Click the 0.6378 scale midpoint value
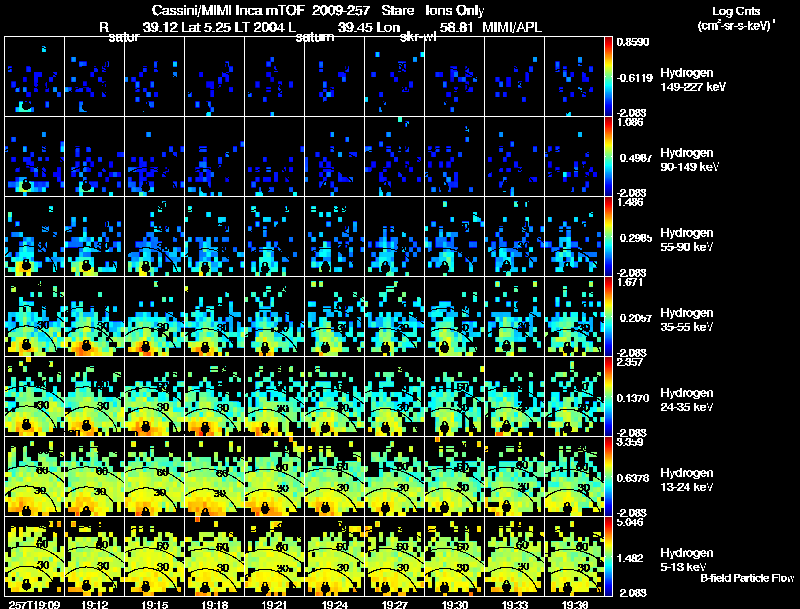 [633, 478]
